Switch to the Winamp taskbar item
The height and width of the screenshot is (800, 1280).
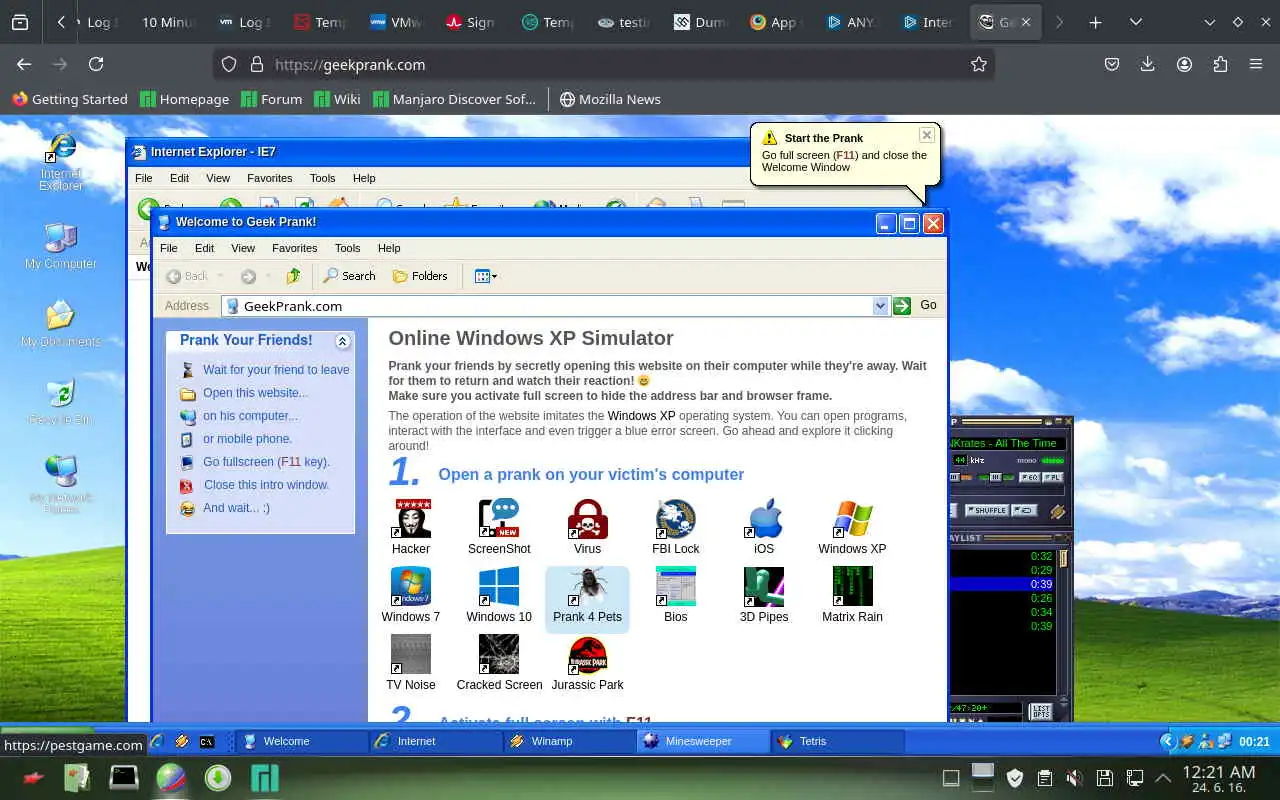click(568, 741)
